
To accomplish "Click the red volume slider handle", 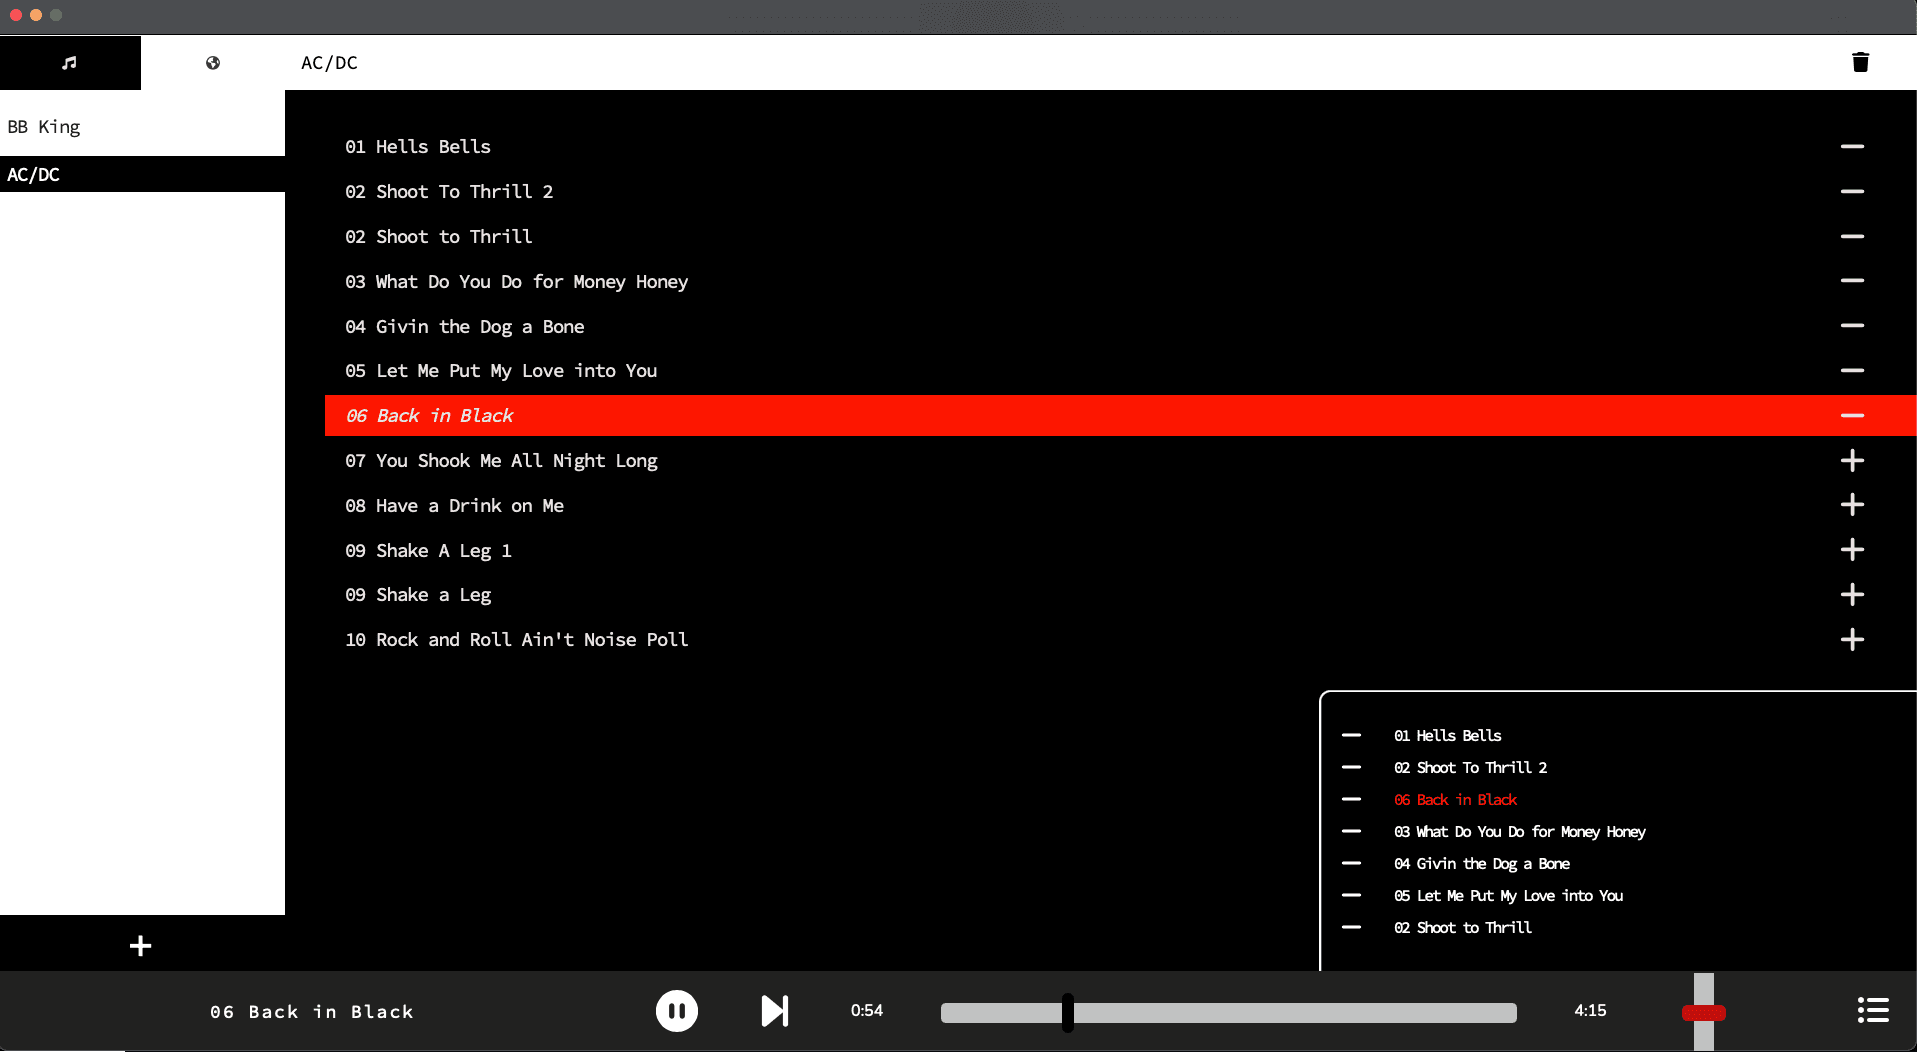I will point(1704,1013).
